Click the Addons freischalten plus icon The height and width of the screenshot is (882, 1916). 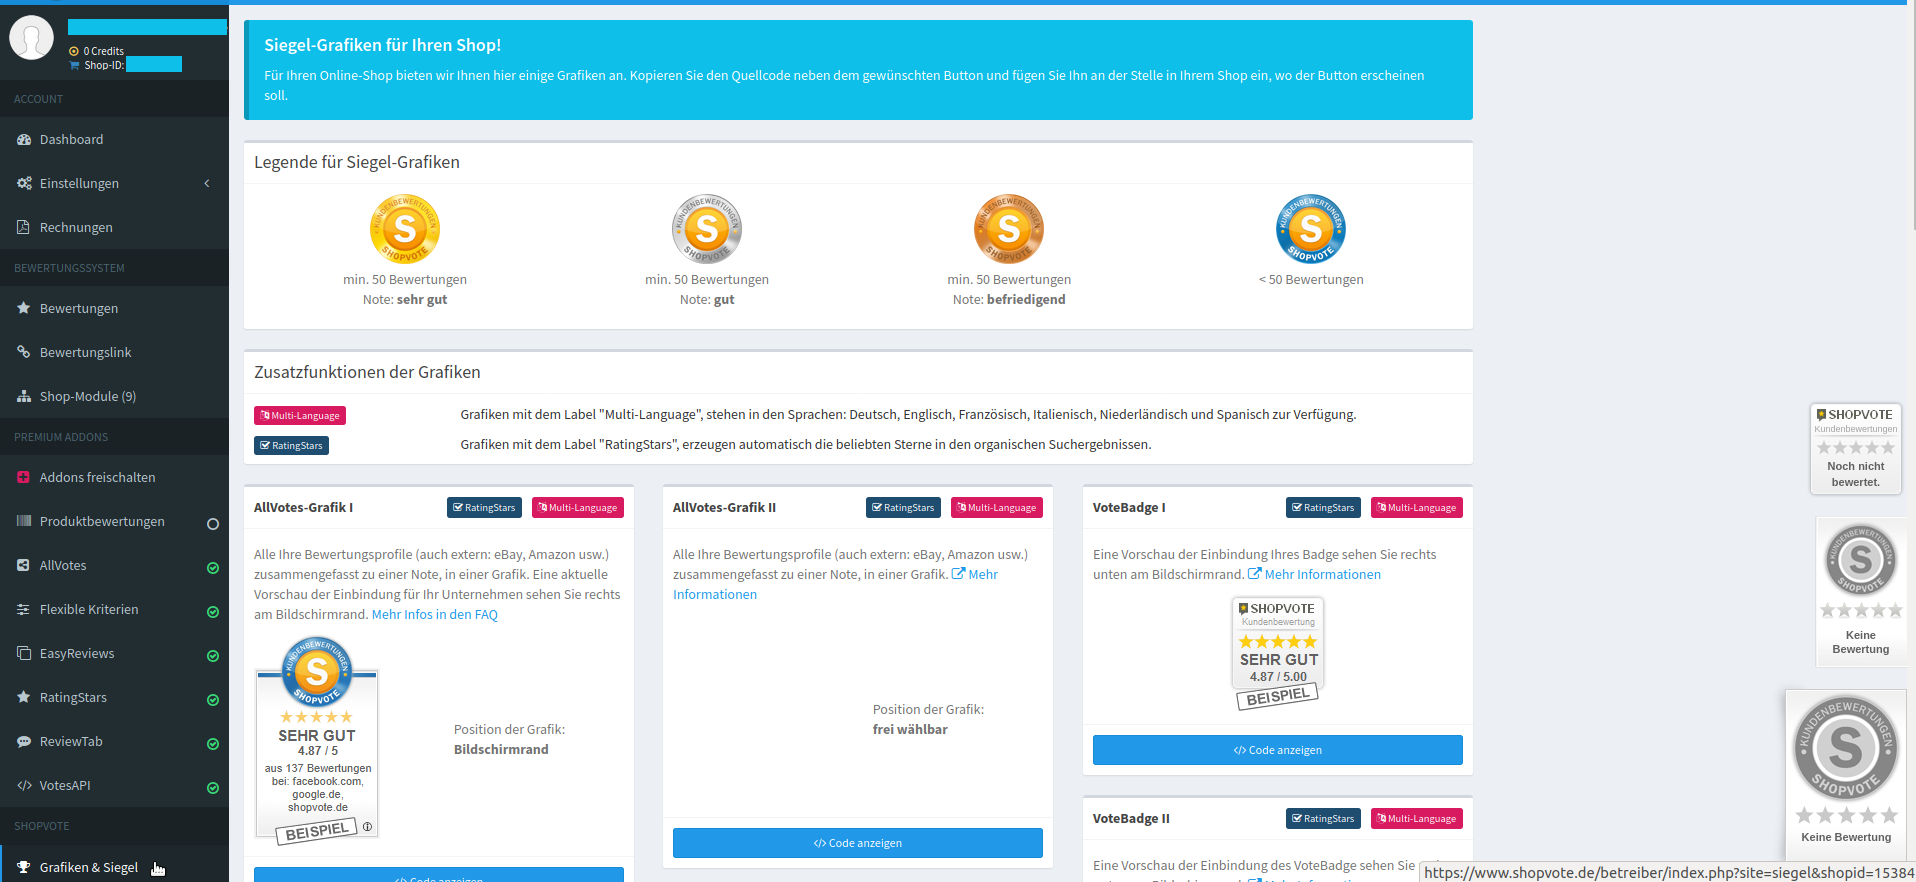coord(24,478)
